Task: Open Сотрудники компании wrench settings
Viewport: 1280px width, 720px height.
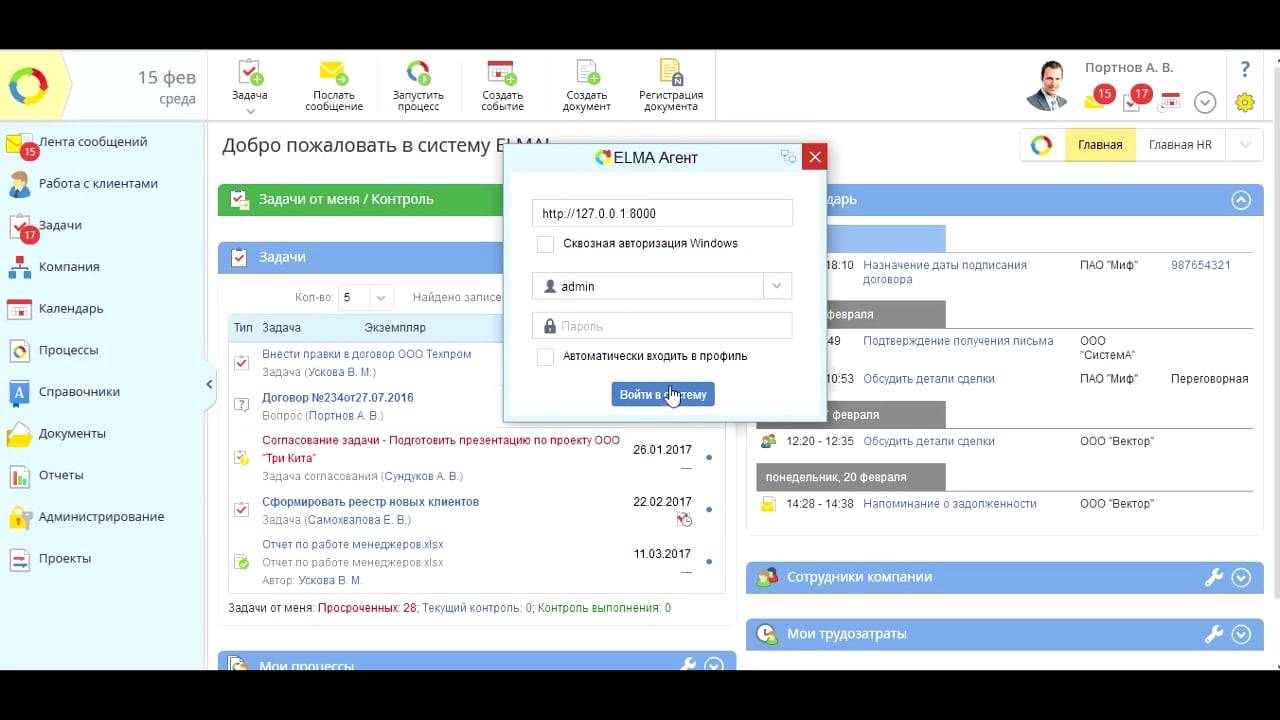Action: point(1214,577)
